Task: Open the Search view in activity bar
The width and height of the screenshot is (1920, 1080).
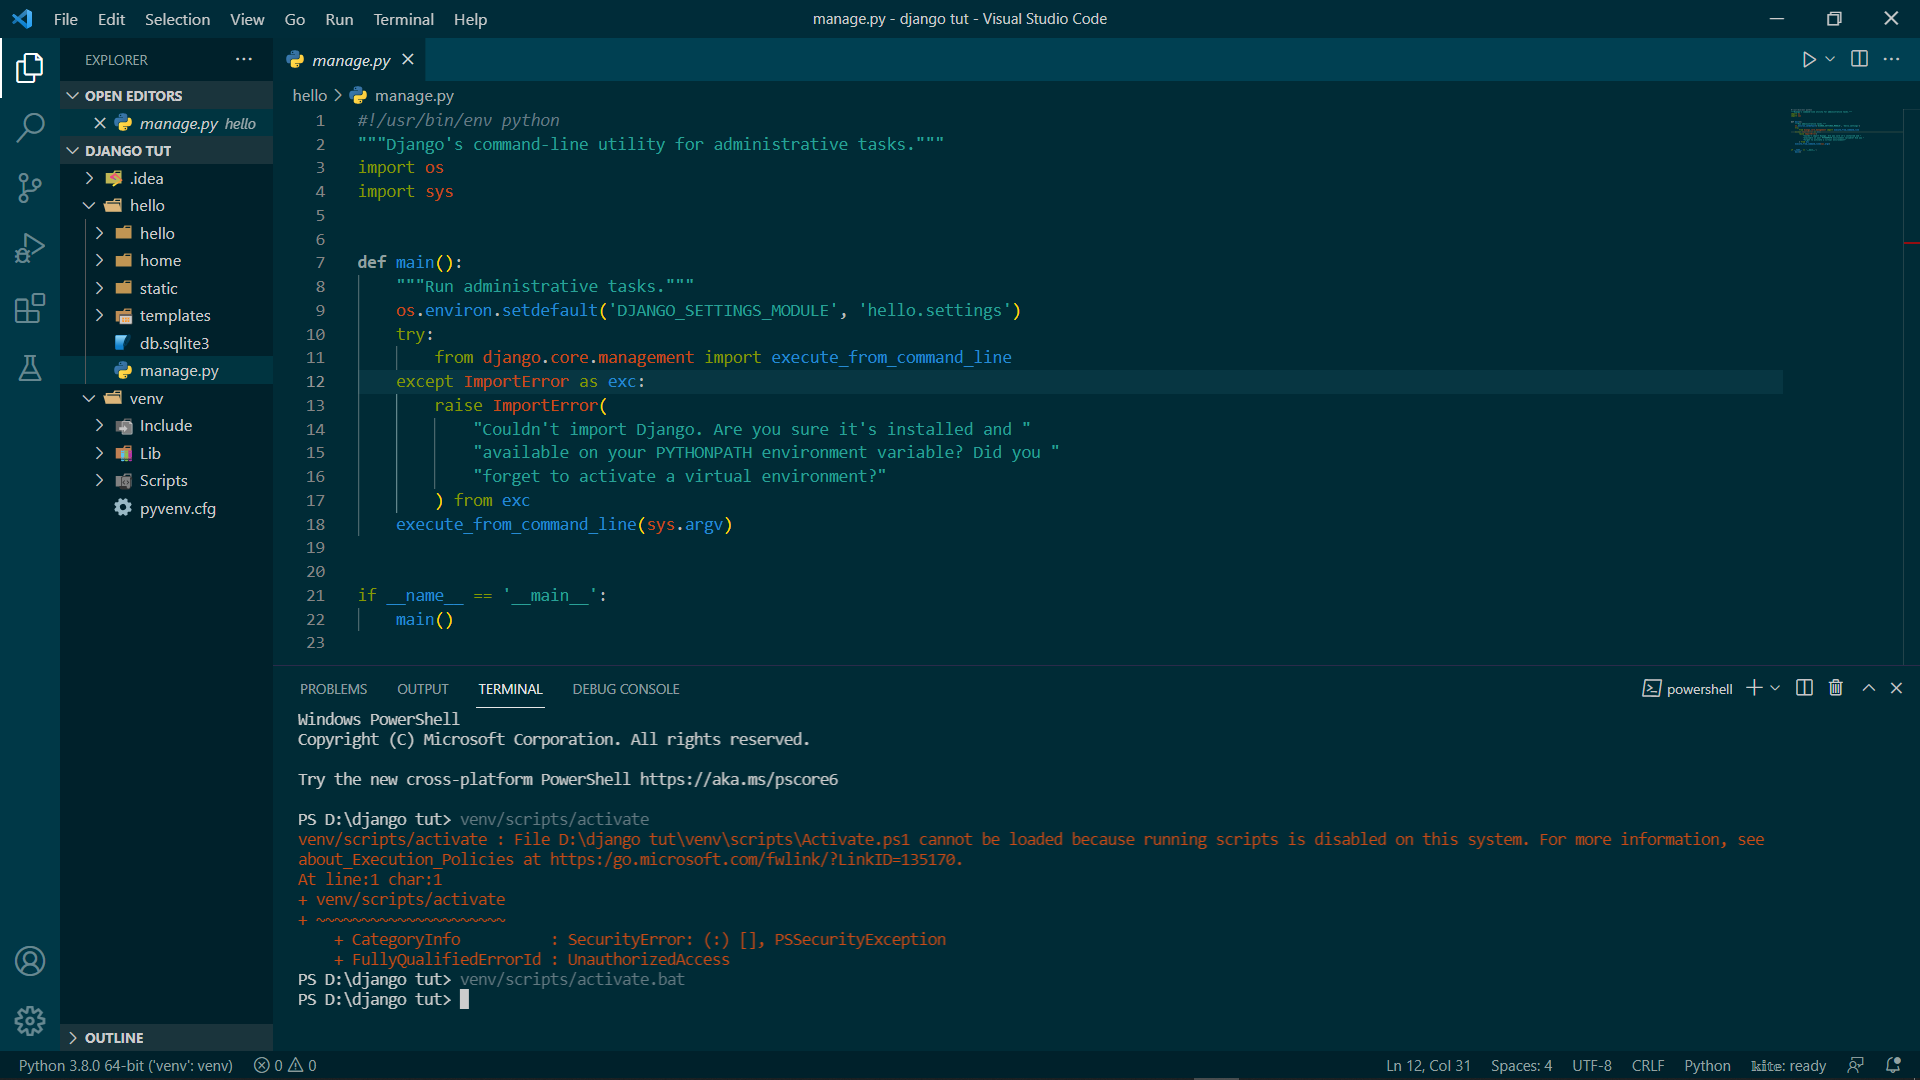Action: pos(30,127)
